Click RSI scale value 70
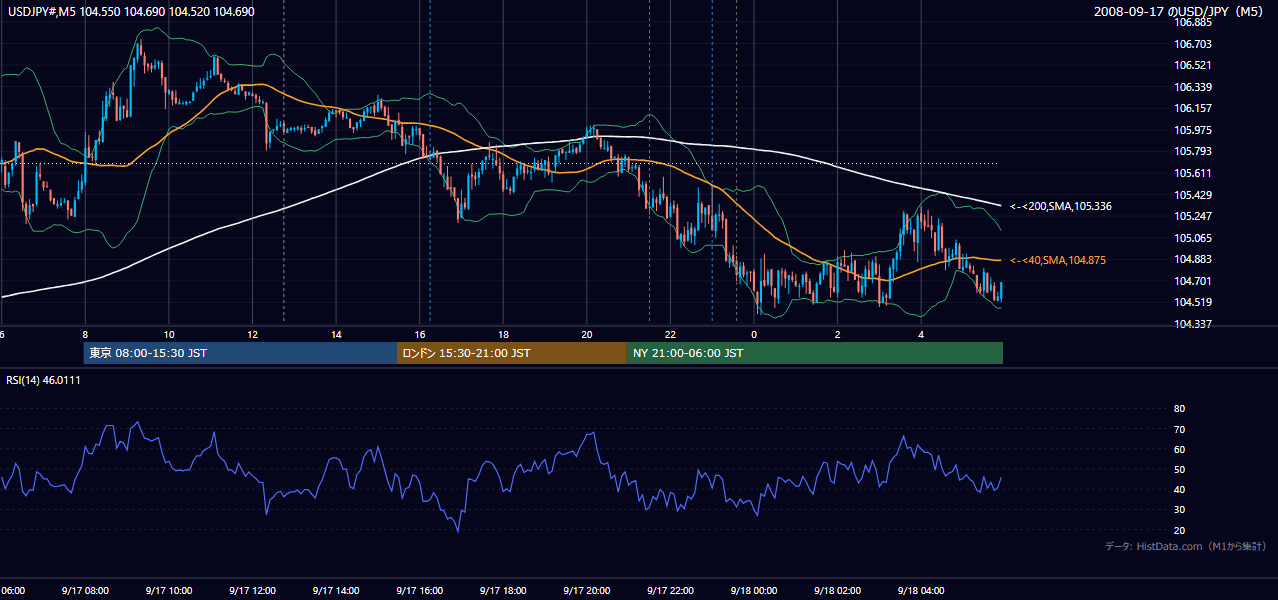This screenshot has height=600, width=1278. [1180, 429]
